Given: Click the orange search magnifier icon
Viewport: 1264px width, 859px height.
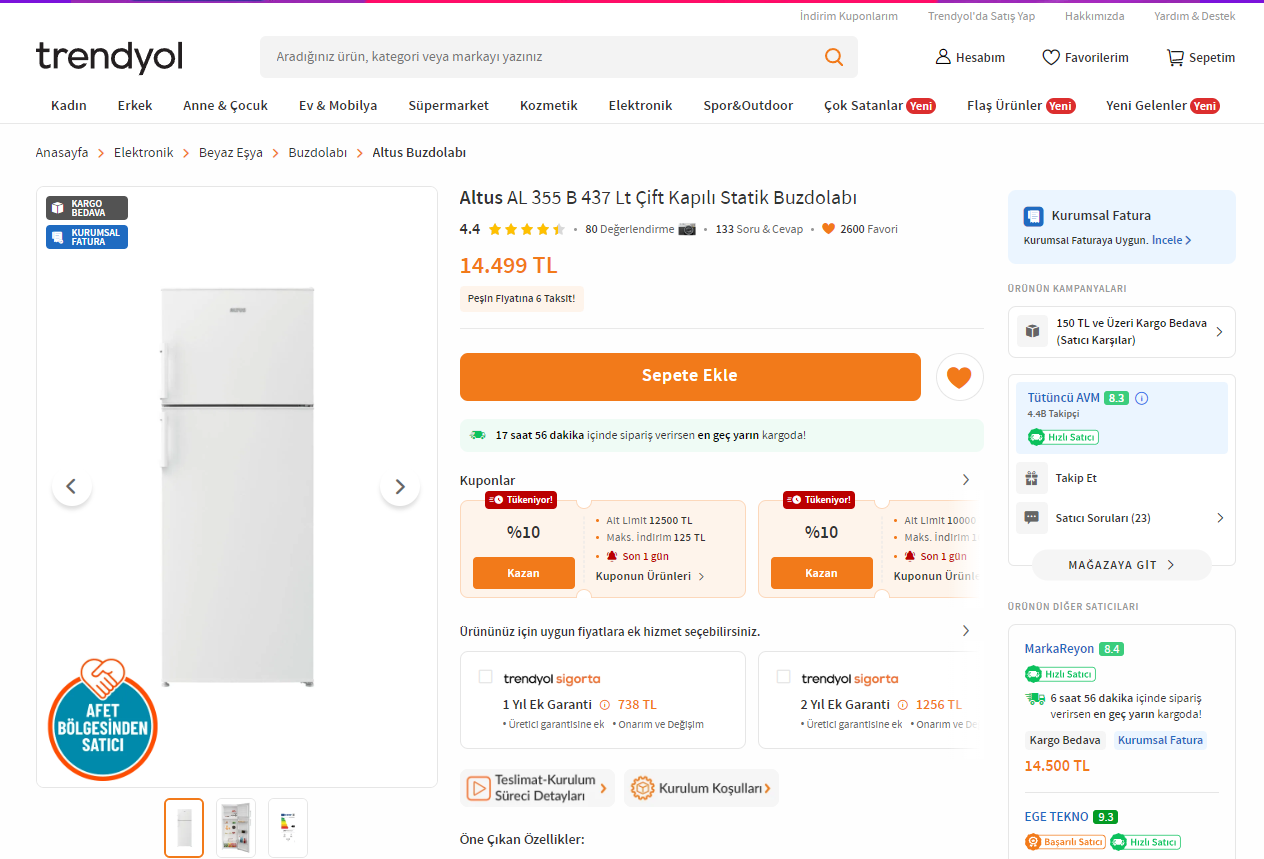Looking at the screenshot, I should point(833,57).
